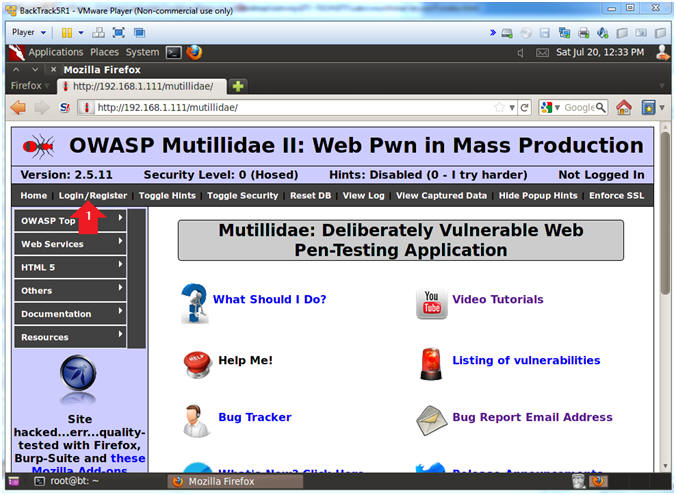Reload the current page
This screenshot has height=495, width=676.
pos(524,107)
